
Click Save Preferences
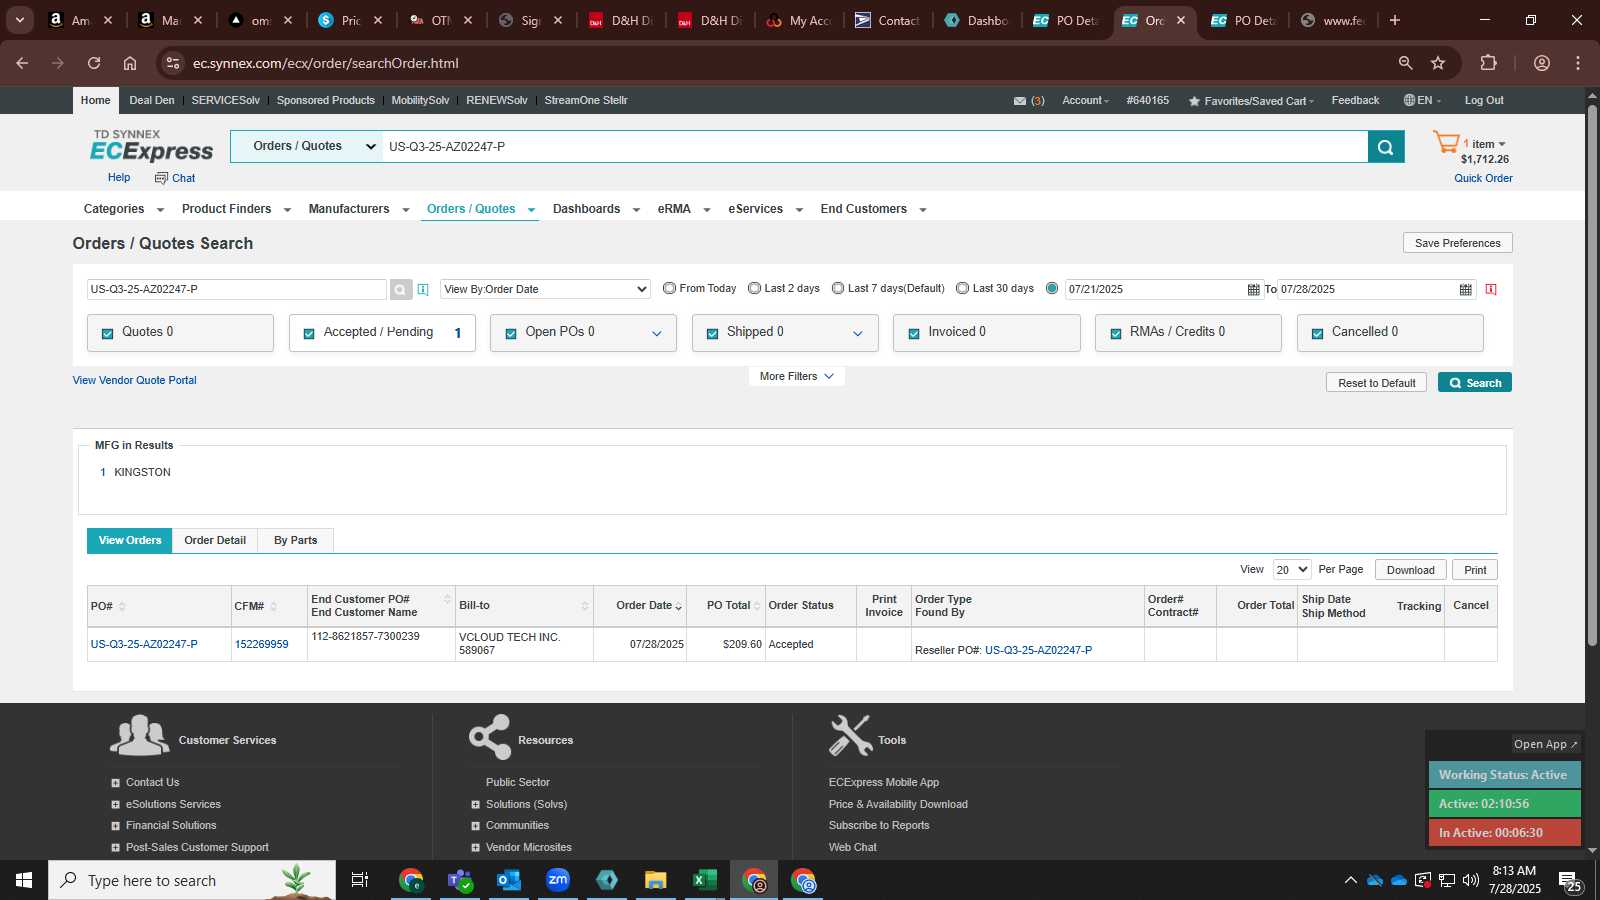coord(1457,243)
